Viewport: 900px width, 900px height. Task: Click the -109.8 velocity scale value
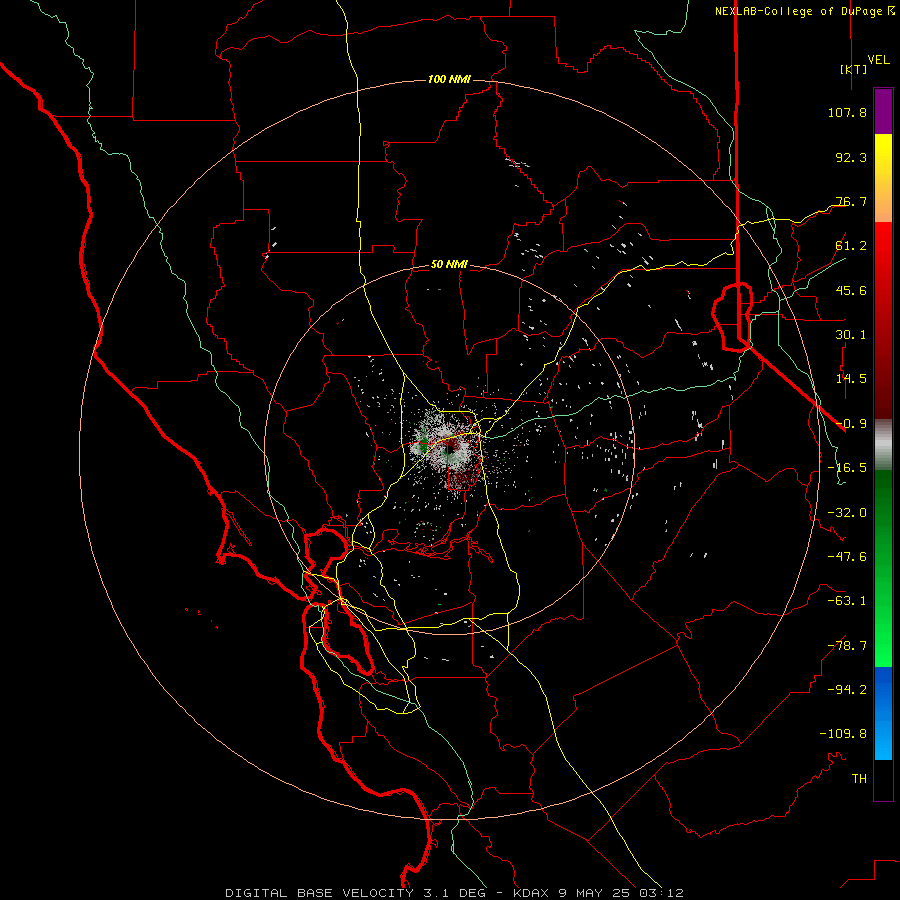pos(843,734)
